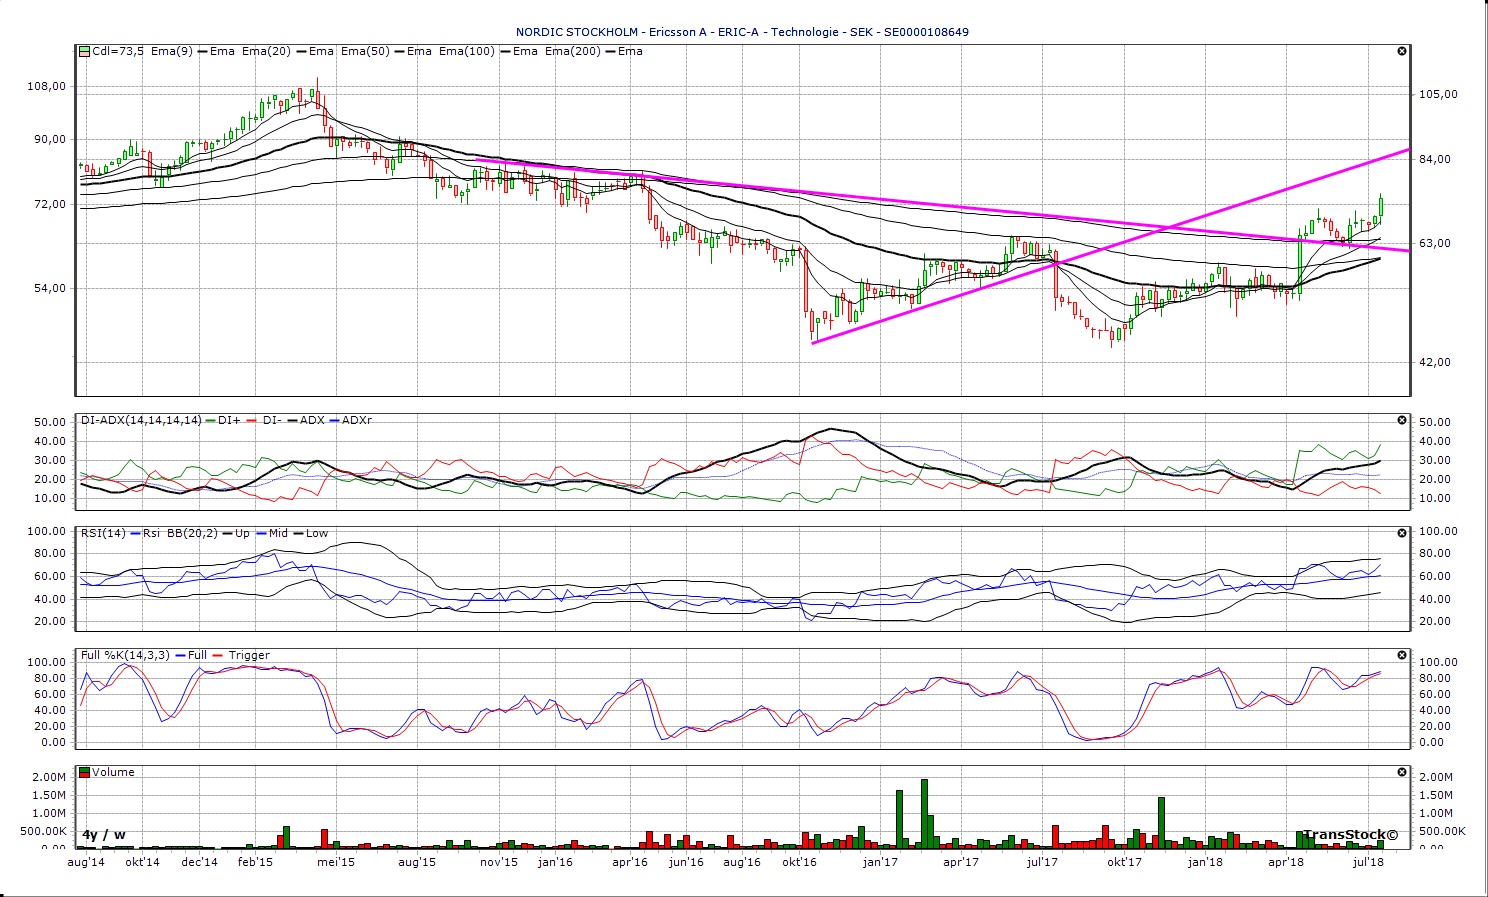Click the apr'18 date axis label
The height and width of the screenshot is (897, 1488).
pos(1286,861)
